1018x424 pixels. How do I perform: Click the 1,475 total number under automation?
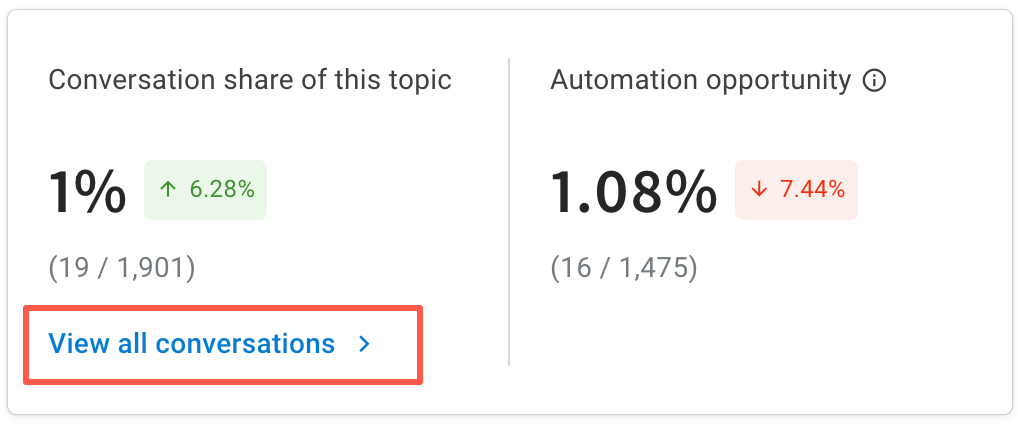655,269
